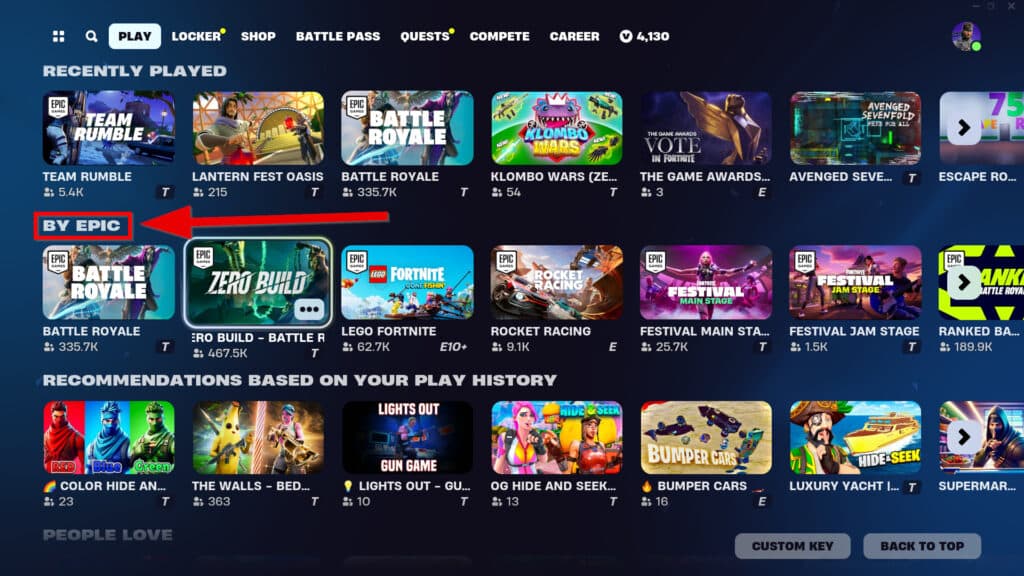Select the Team Rumble thumbnail
Screen dimensions: 1024x576
[108, 128]
